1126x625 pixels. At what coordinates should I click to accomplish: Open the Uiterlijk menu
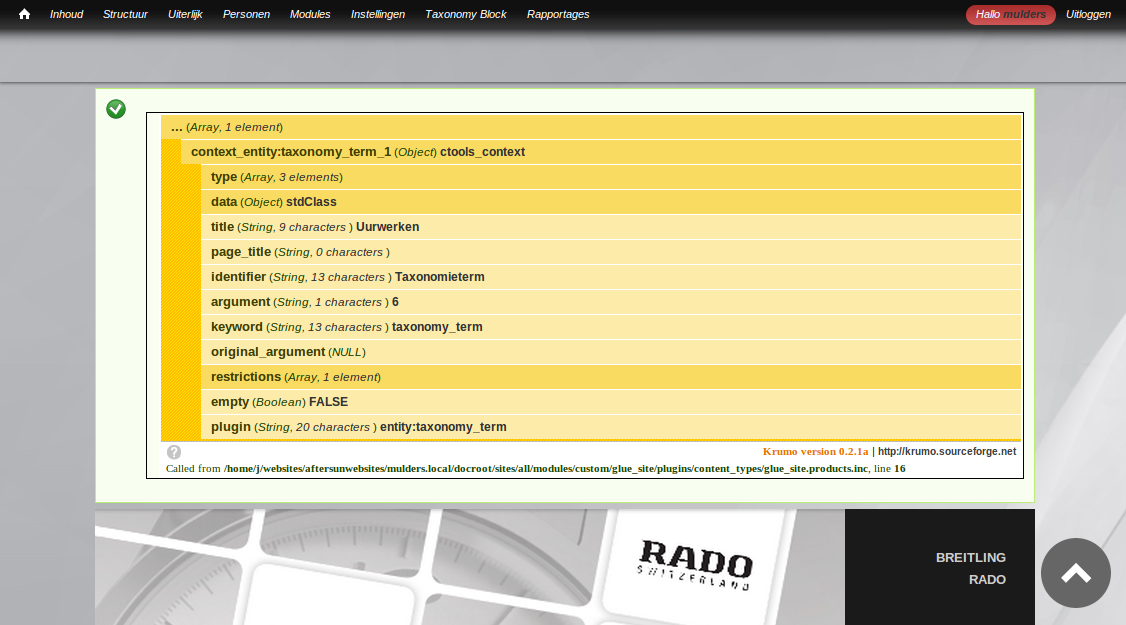tap(185, 14)
